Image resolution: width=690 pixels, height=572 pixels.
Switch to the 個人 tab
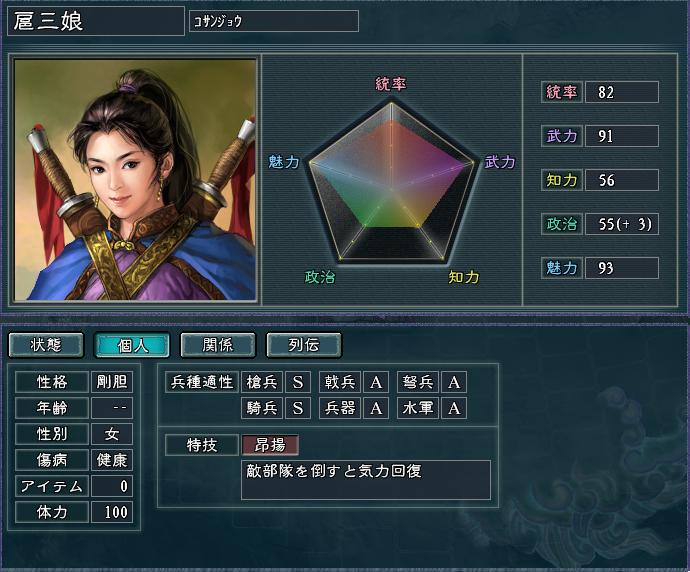[x=132, y=345]
